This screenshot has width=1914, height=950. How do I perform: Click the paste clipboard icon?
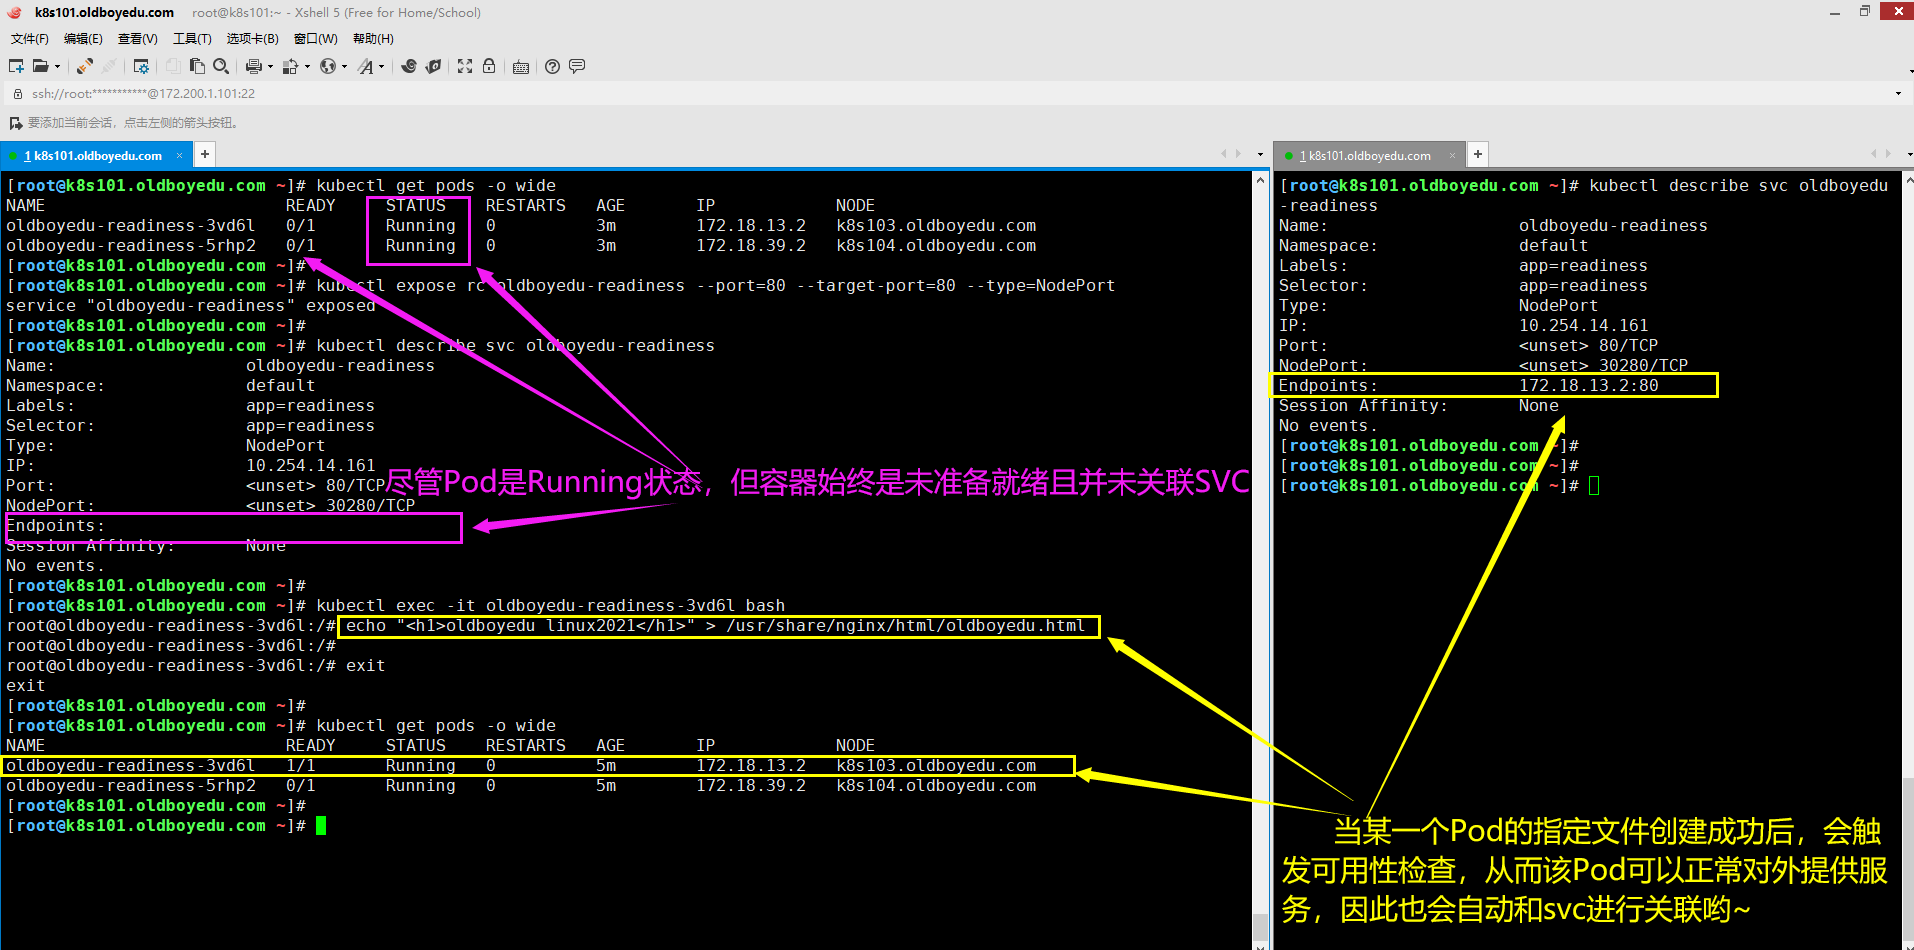[x=197, y=66]
